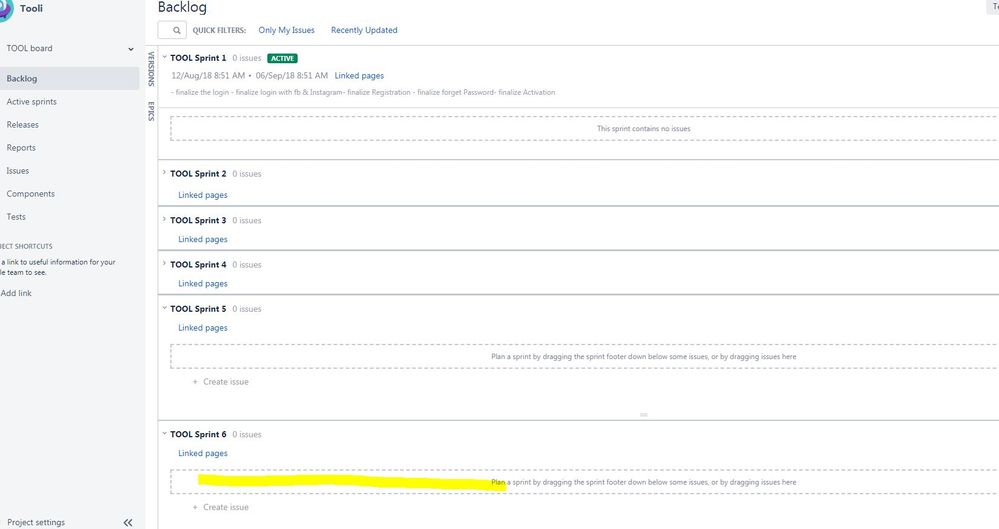999x529 pixels.
Task: Click the search magnifier in backlog filter
Action: coord(176,30)
